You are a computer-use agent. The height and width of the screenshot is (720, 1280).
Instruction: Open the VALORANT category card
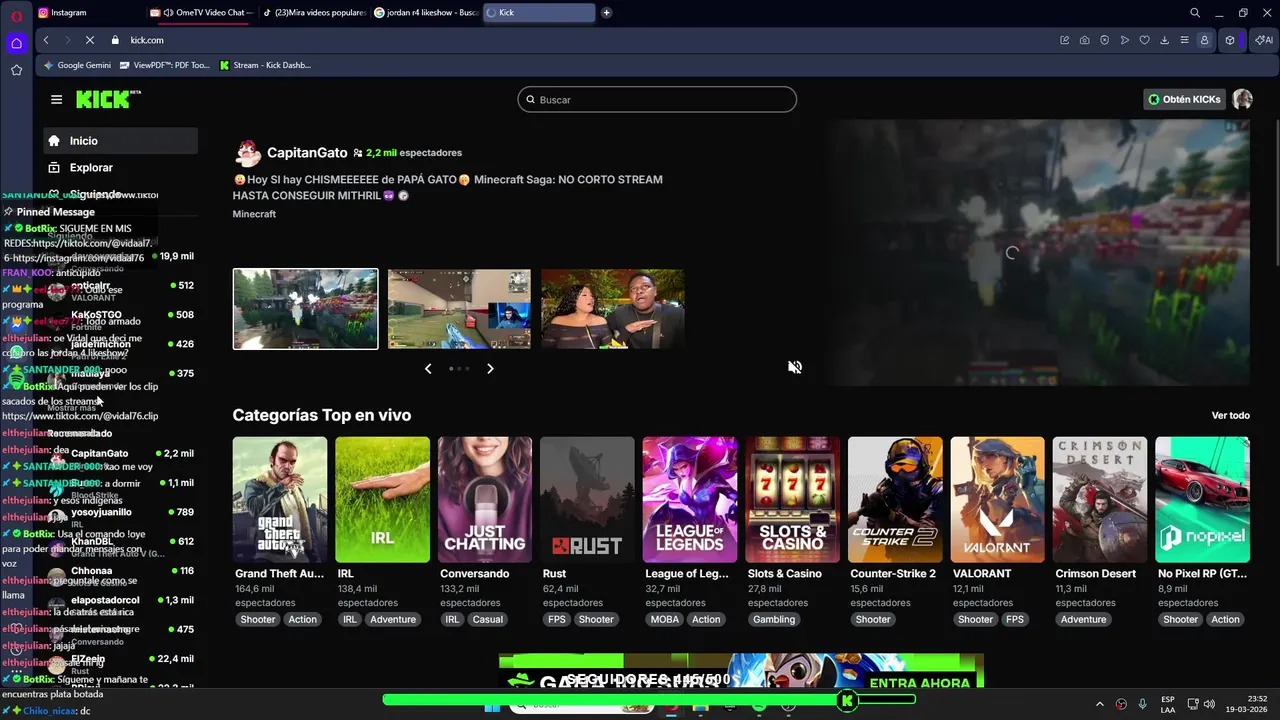click(997, 500)
